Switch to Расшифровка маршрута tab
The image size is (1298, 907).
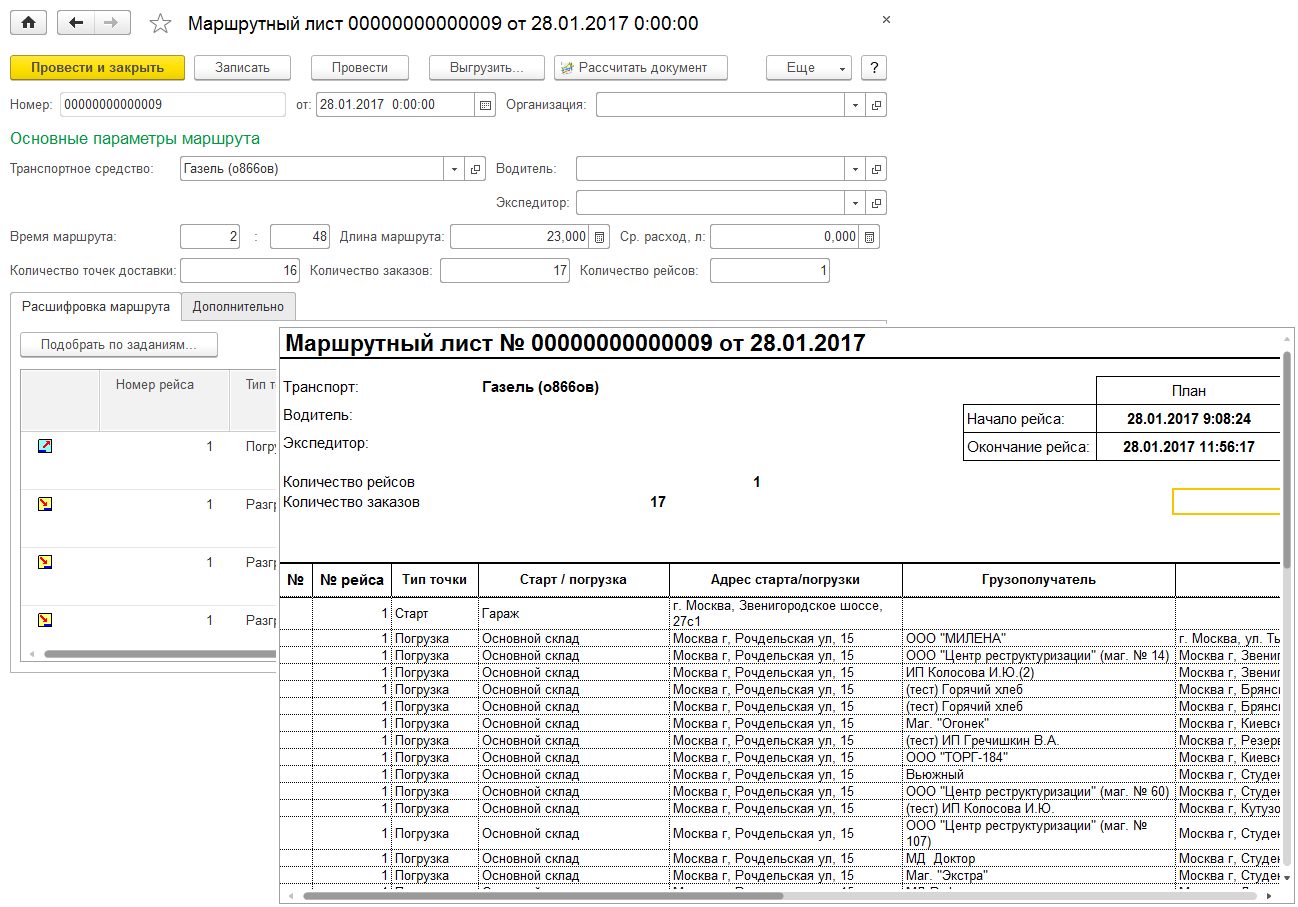96,307
